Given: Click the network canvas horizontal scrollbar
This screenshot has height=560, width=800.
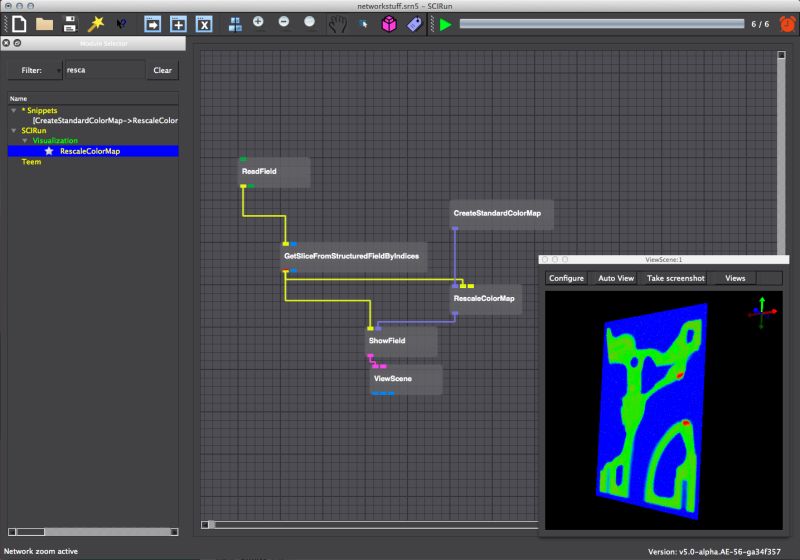Looking at the screenshot, I should tap(370, 524).
